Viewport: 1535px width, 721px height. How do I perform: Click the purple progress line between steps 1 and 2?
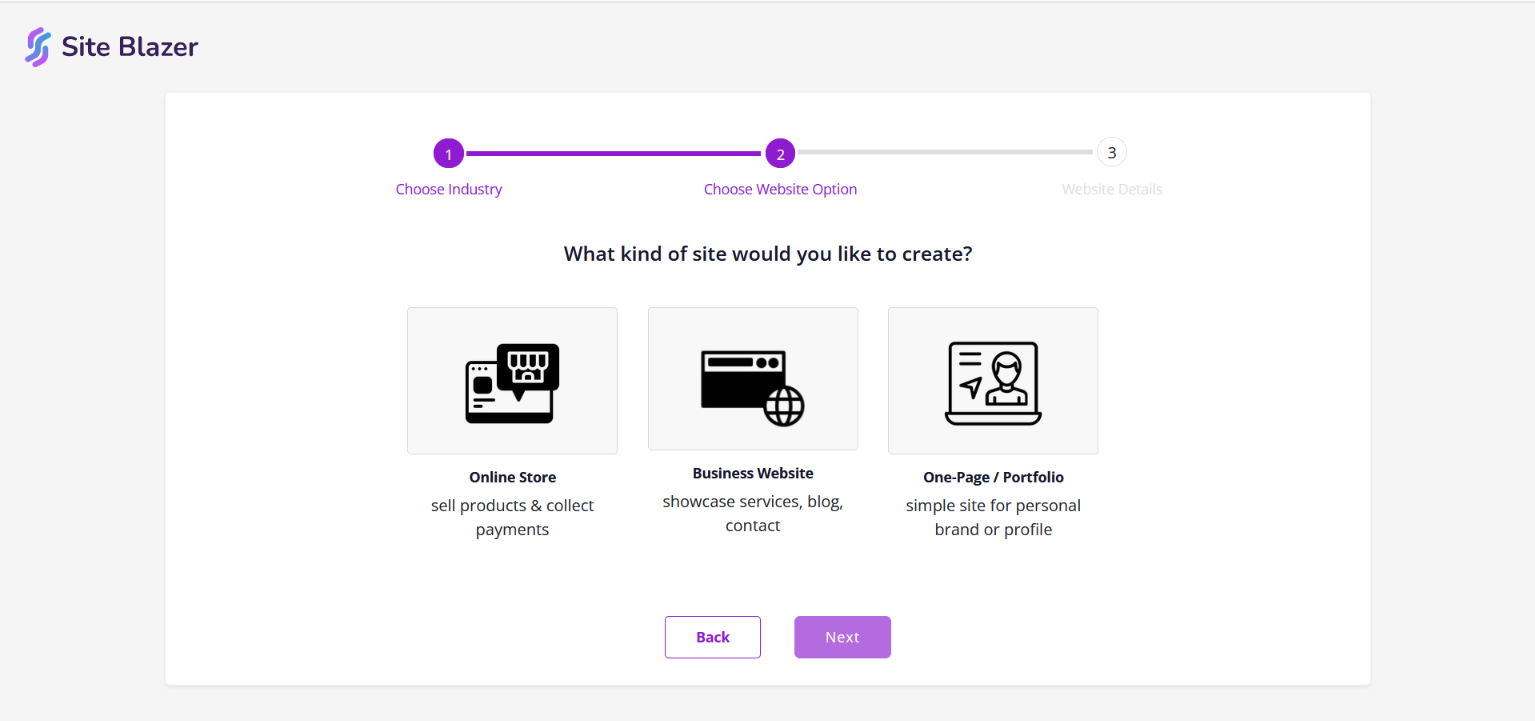pyautogui.click(x=614, y=154)
